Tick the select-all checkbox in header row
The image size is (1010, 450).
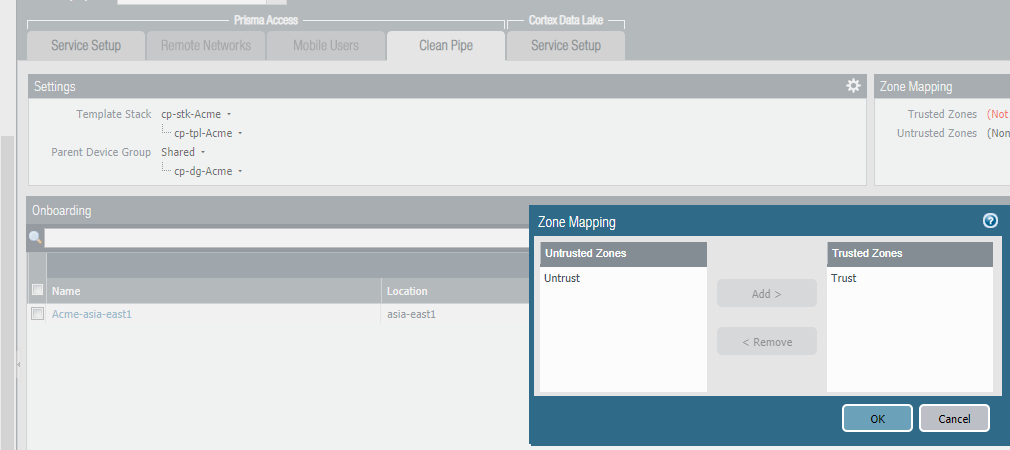[x=38, y=290]
